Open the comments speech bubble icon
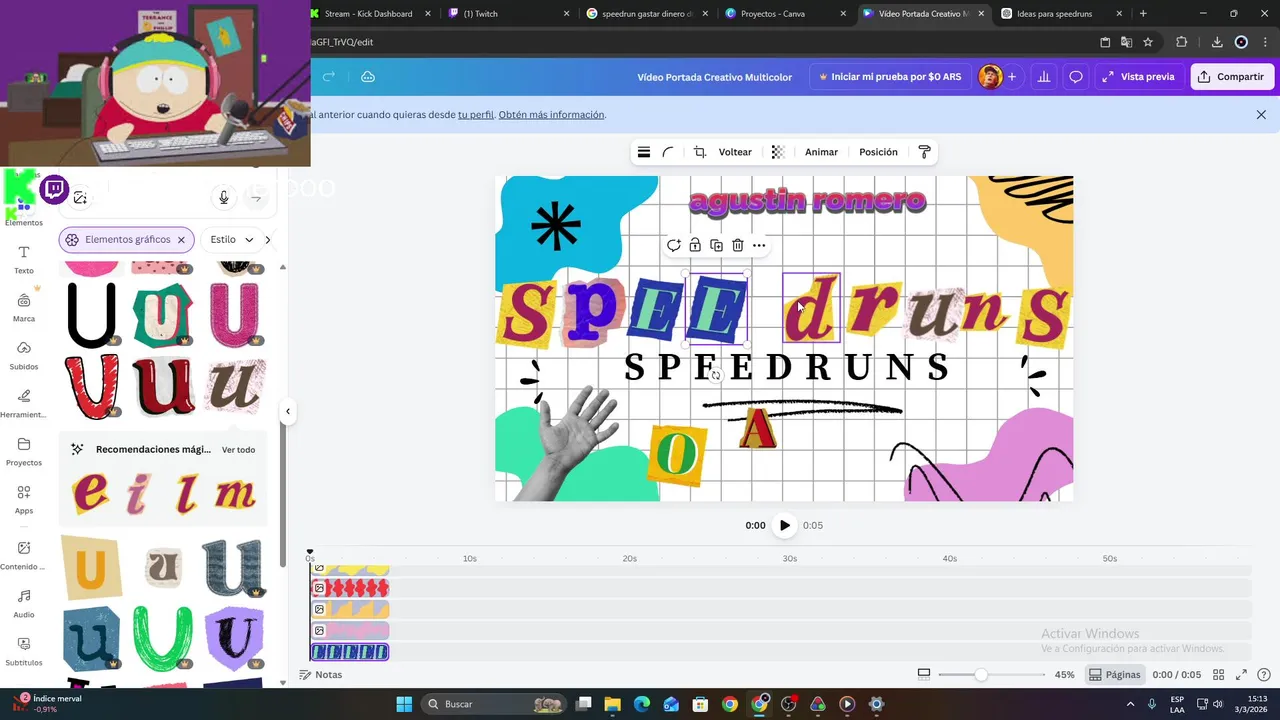The image size is (1280, 720). pyautogui.click(x=1076, y=77)
